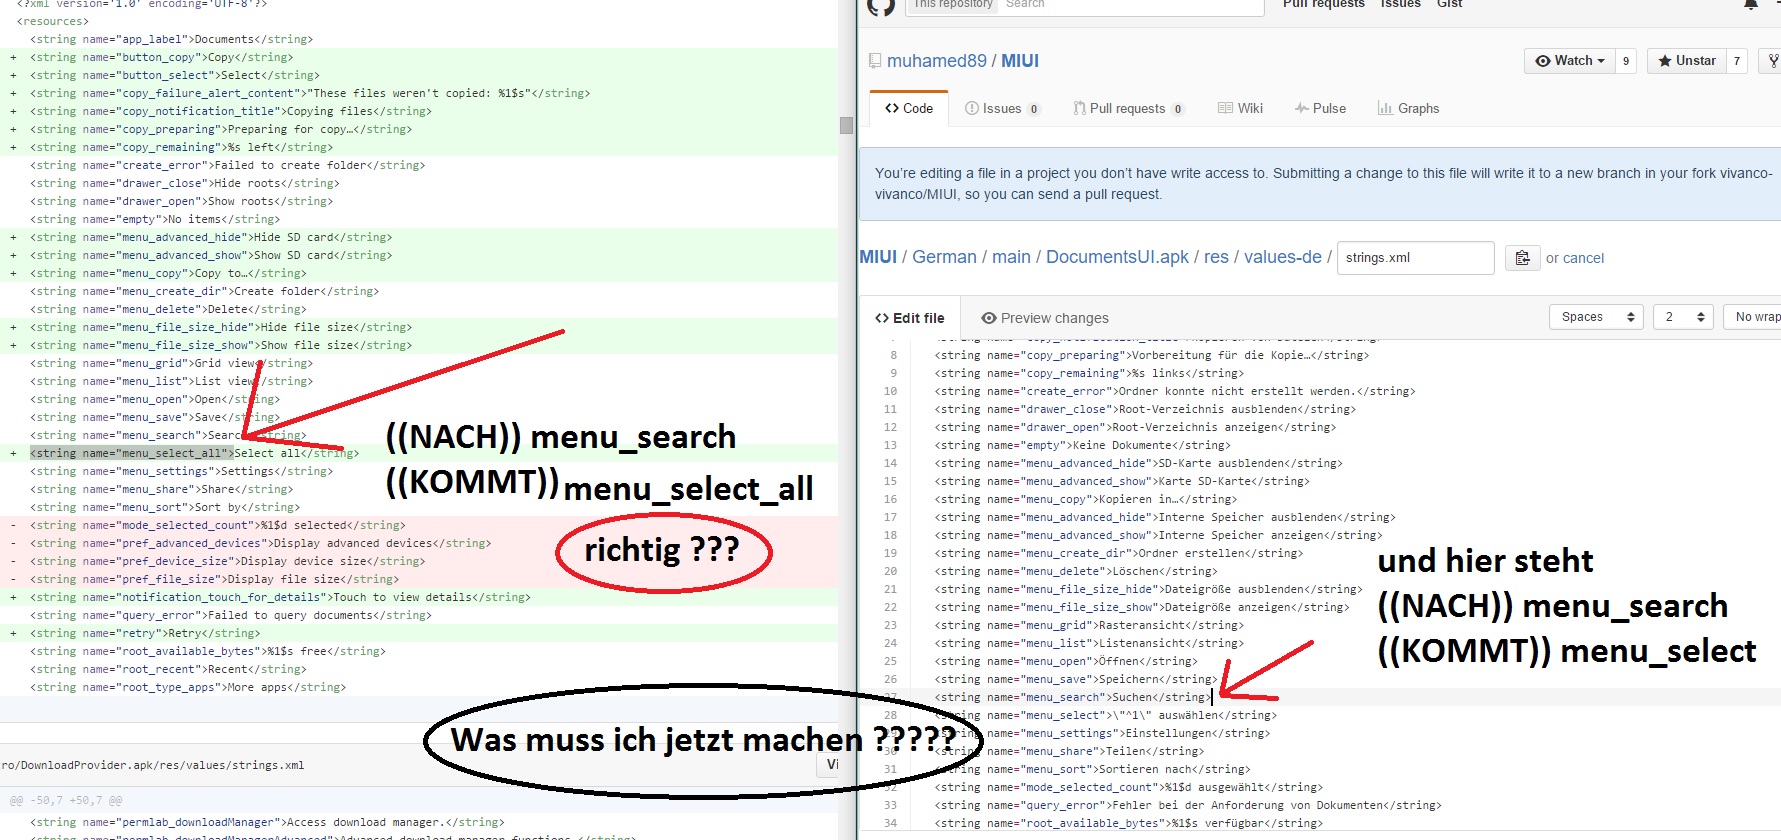Click the menu_advanced_show Show SD card line
Viewport: 1781px width, 840px height.
pos(211,255)
